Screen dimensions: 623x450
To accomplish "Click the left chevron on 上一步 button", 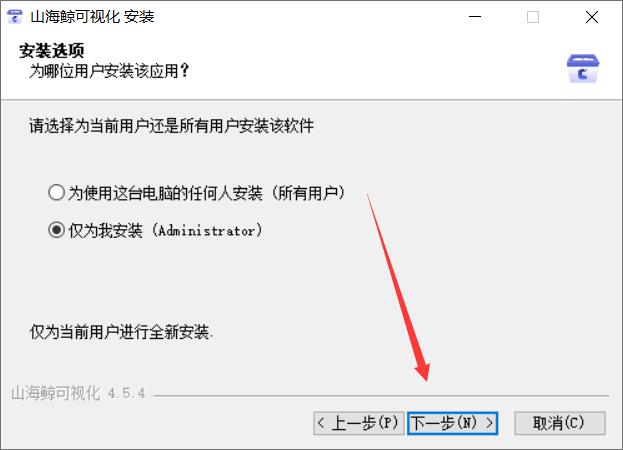I will coord(321,423).
